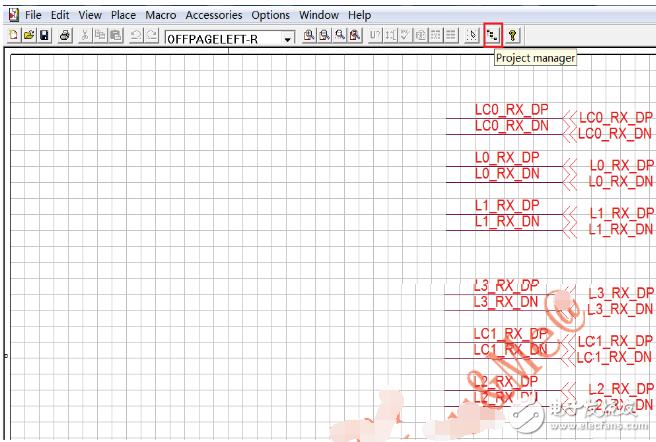The image size is (656, 442).
Task: Open the Accessories menu
Action: click(x=214, y=15)
